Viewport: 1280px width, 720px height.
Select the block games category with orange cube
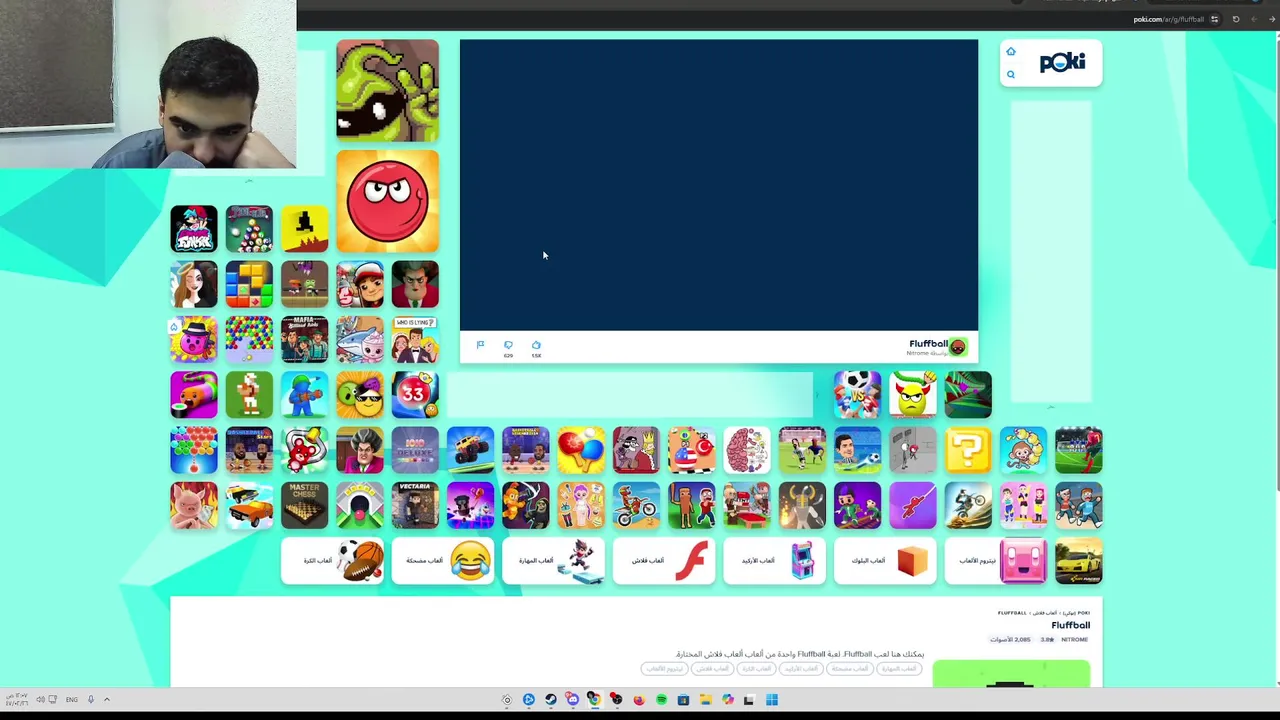[x=886, y=561]
